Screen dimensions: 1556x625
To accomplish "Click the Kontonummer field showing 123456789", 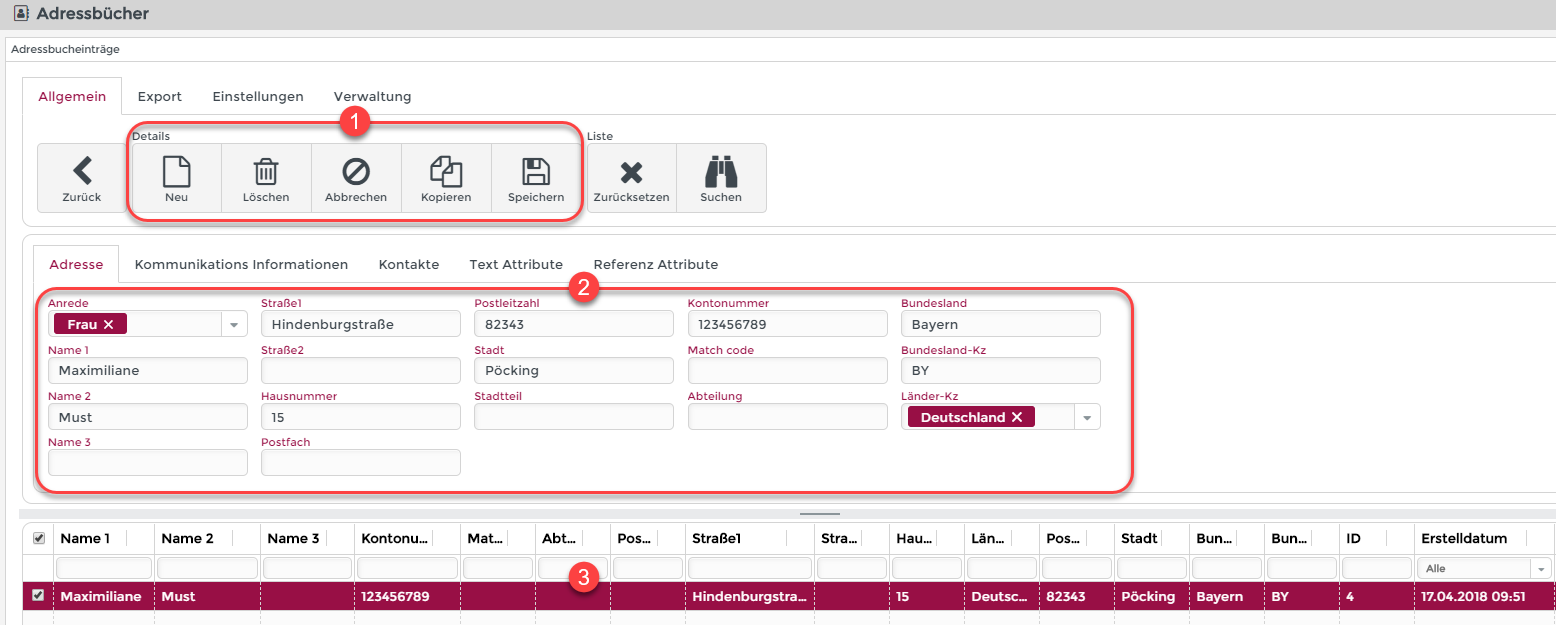I will pyautogui.click(x=788, y=324).
